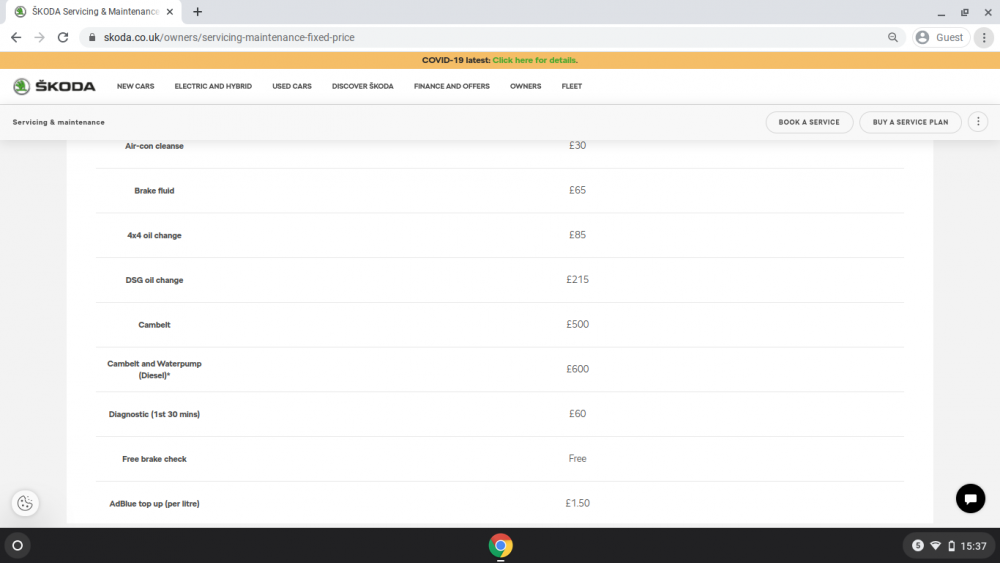Click the address bar URL
This screenshot has height=563, width=1000.
[x=229, y=38]
